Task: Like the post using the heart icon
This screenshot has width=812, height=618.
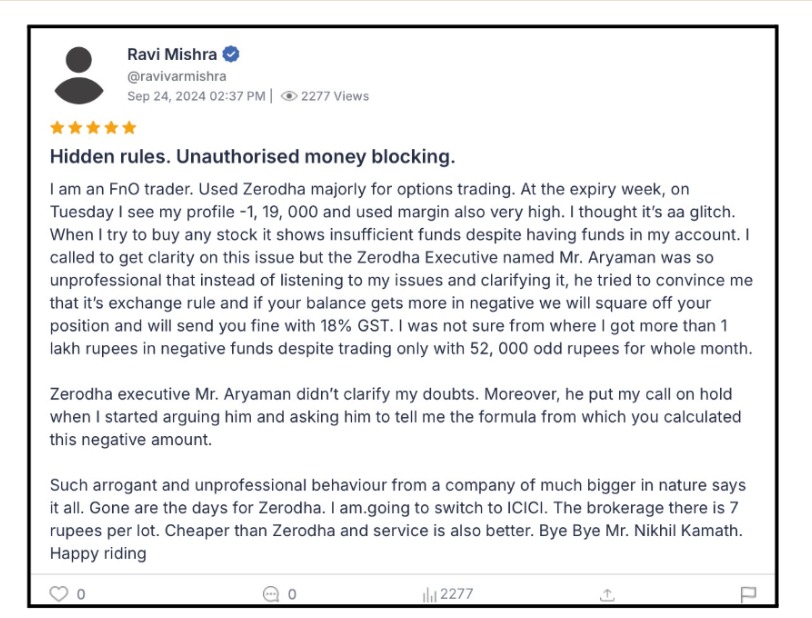Action: [x=59, y=593]
